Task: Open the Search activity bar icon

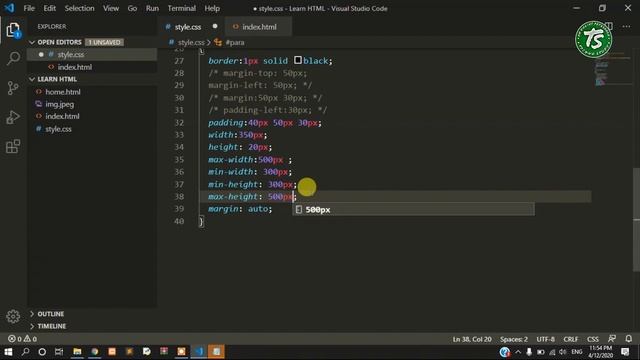Action: coord(13,58)
